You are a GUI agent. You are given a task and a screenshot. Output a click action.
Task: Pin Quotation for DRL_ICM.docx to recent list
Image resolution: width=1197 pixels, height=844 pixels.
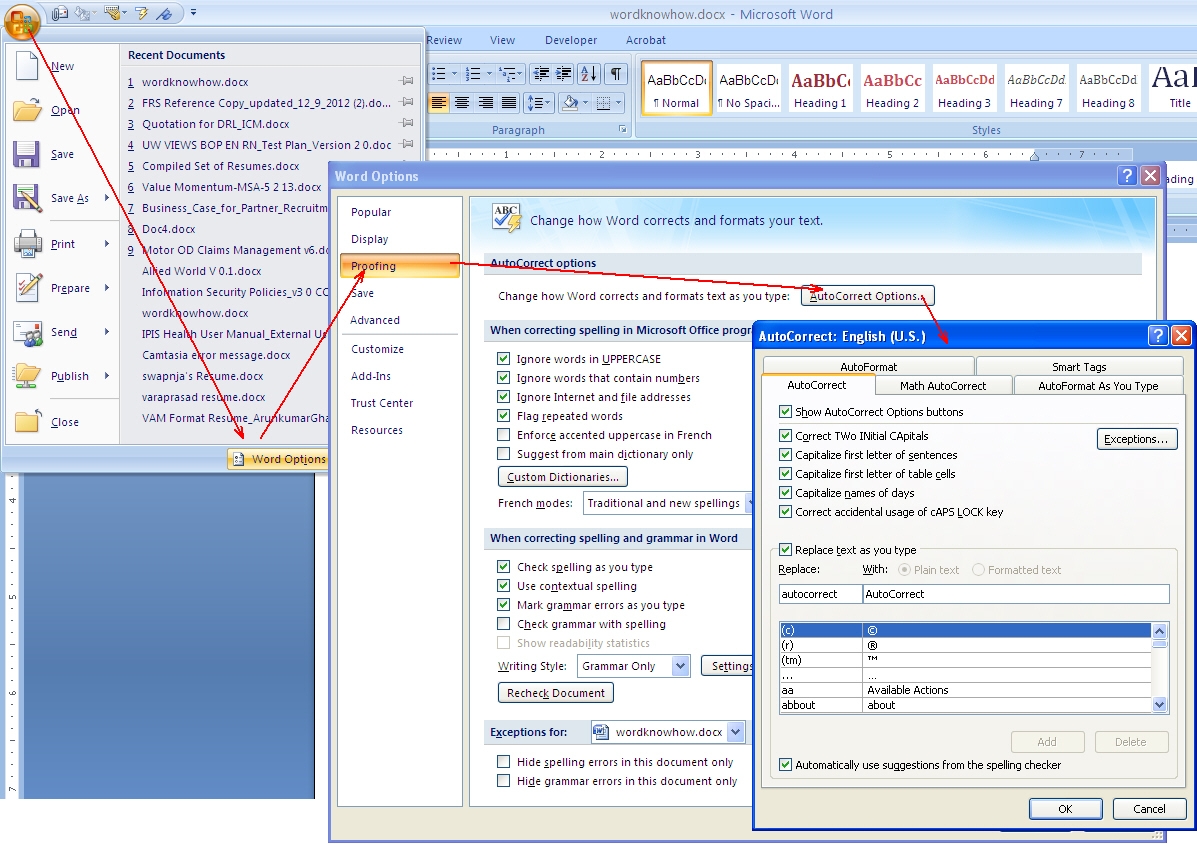[x=407, y=123]
